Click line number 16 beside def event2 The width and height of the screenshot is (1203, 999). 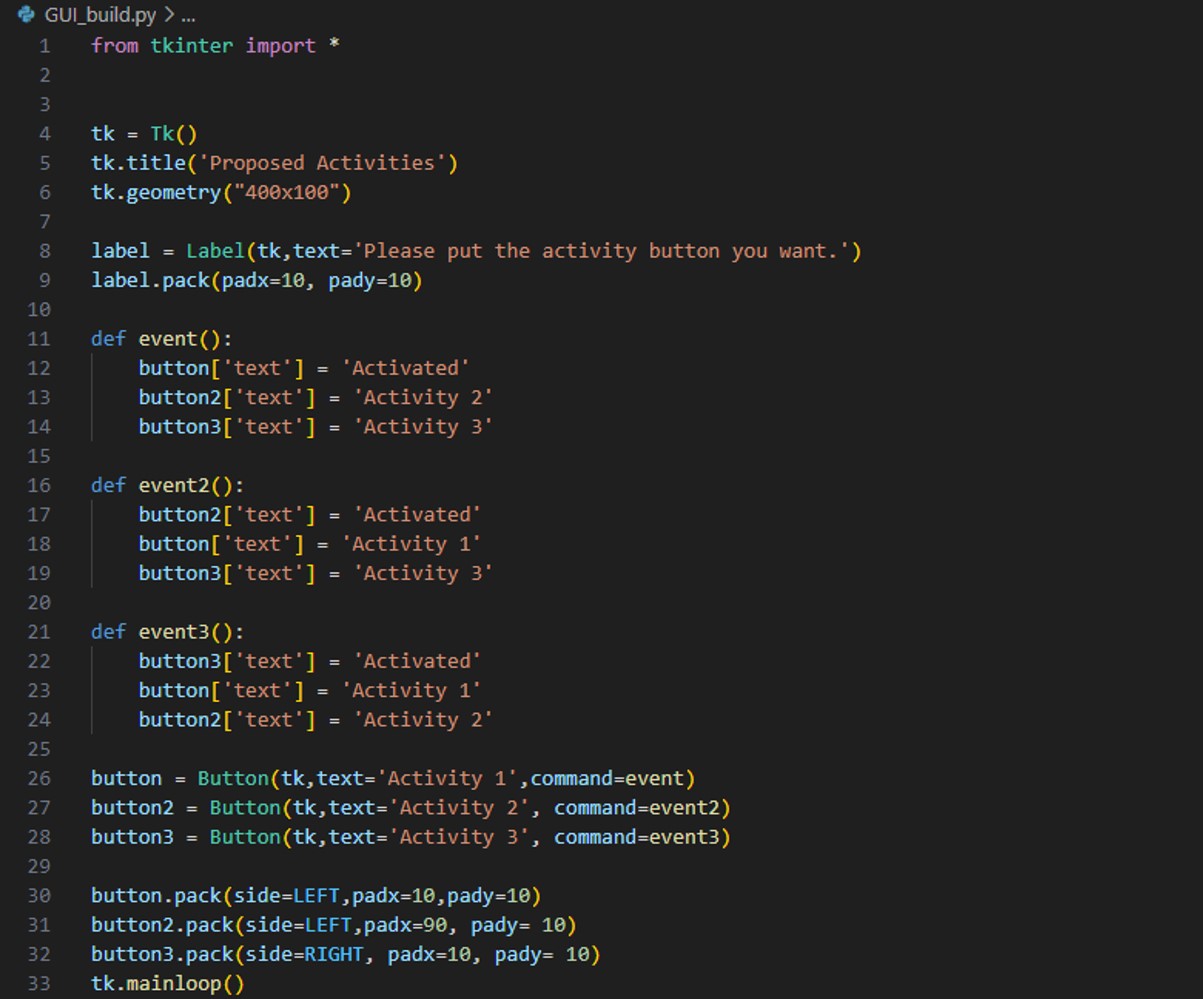[x=40, y=485]
